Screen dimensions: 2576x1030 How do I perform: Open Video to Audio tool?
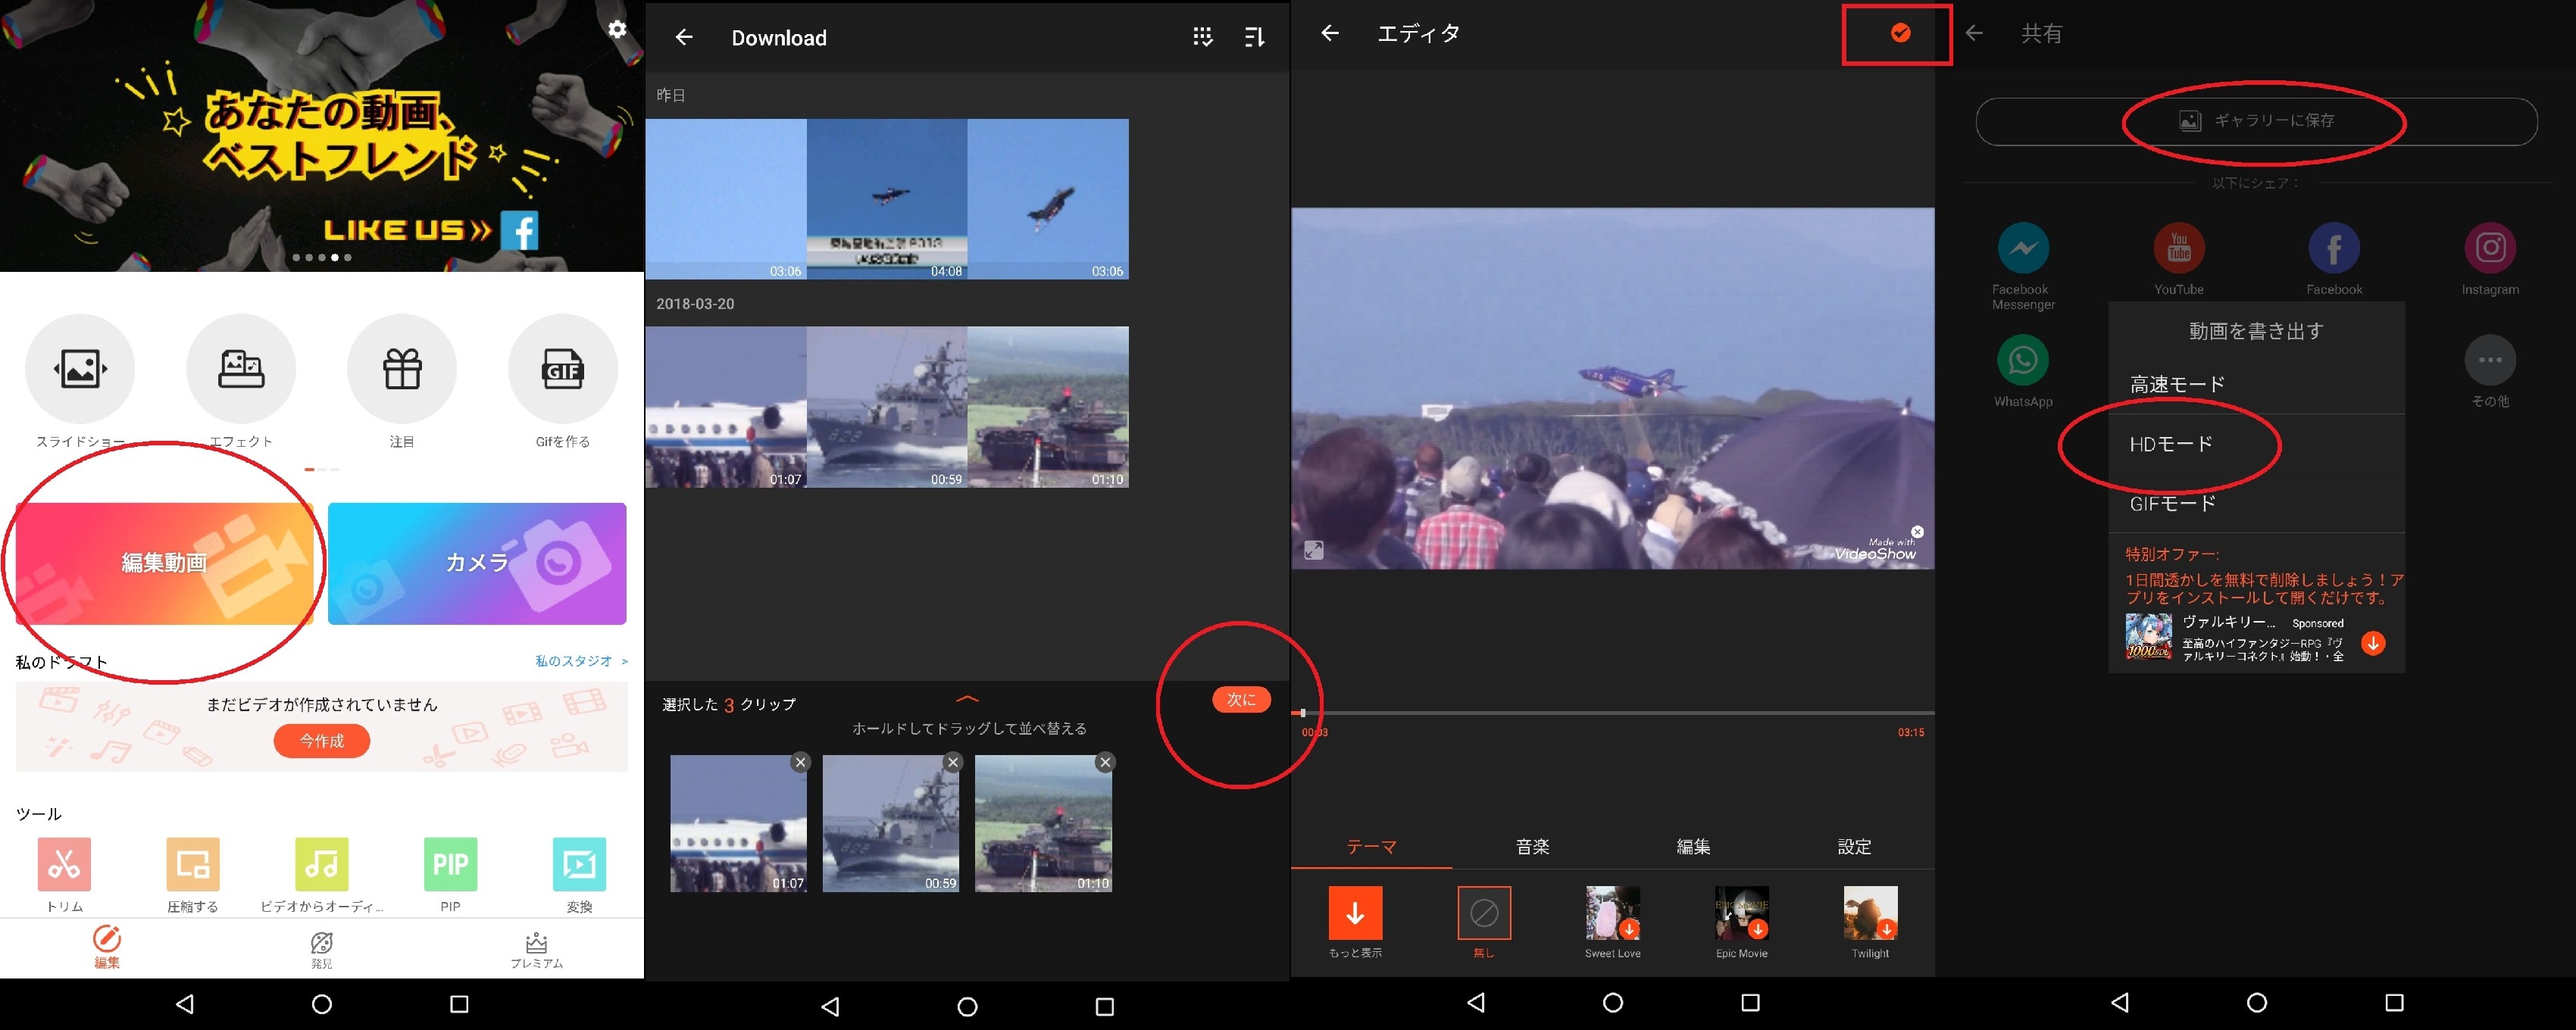point(321,864)
